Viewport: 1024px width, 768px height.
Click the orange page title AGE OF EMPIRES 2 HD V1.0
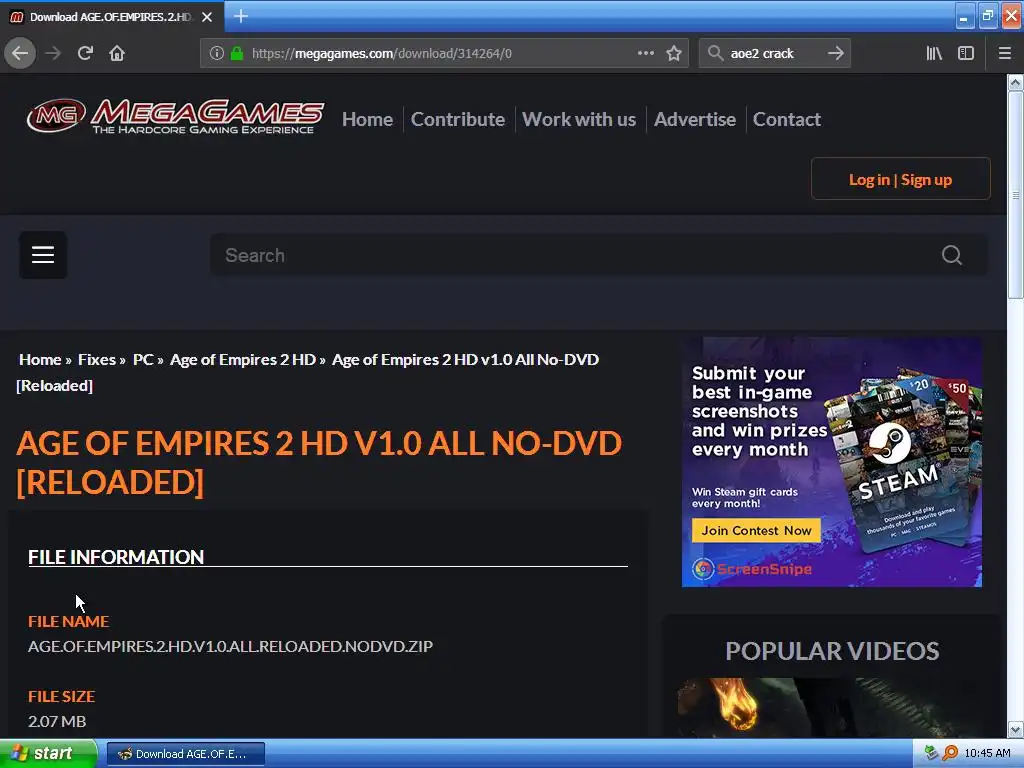[x=319, y=462]
